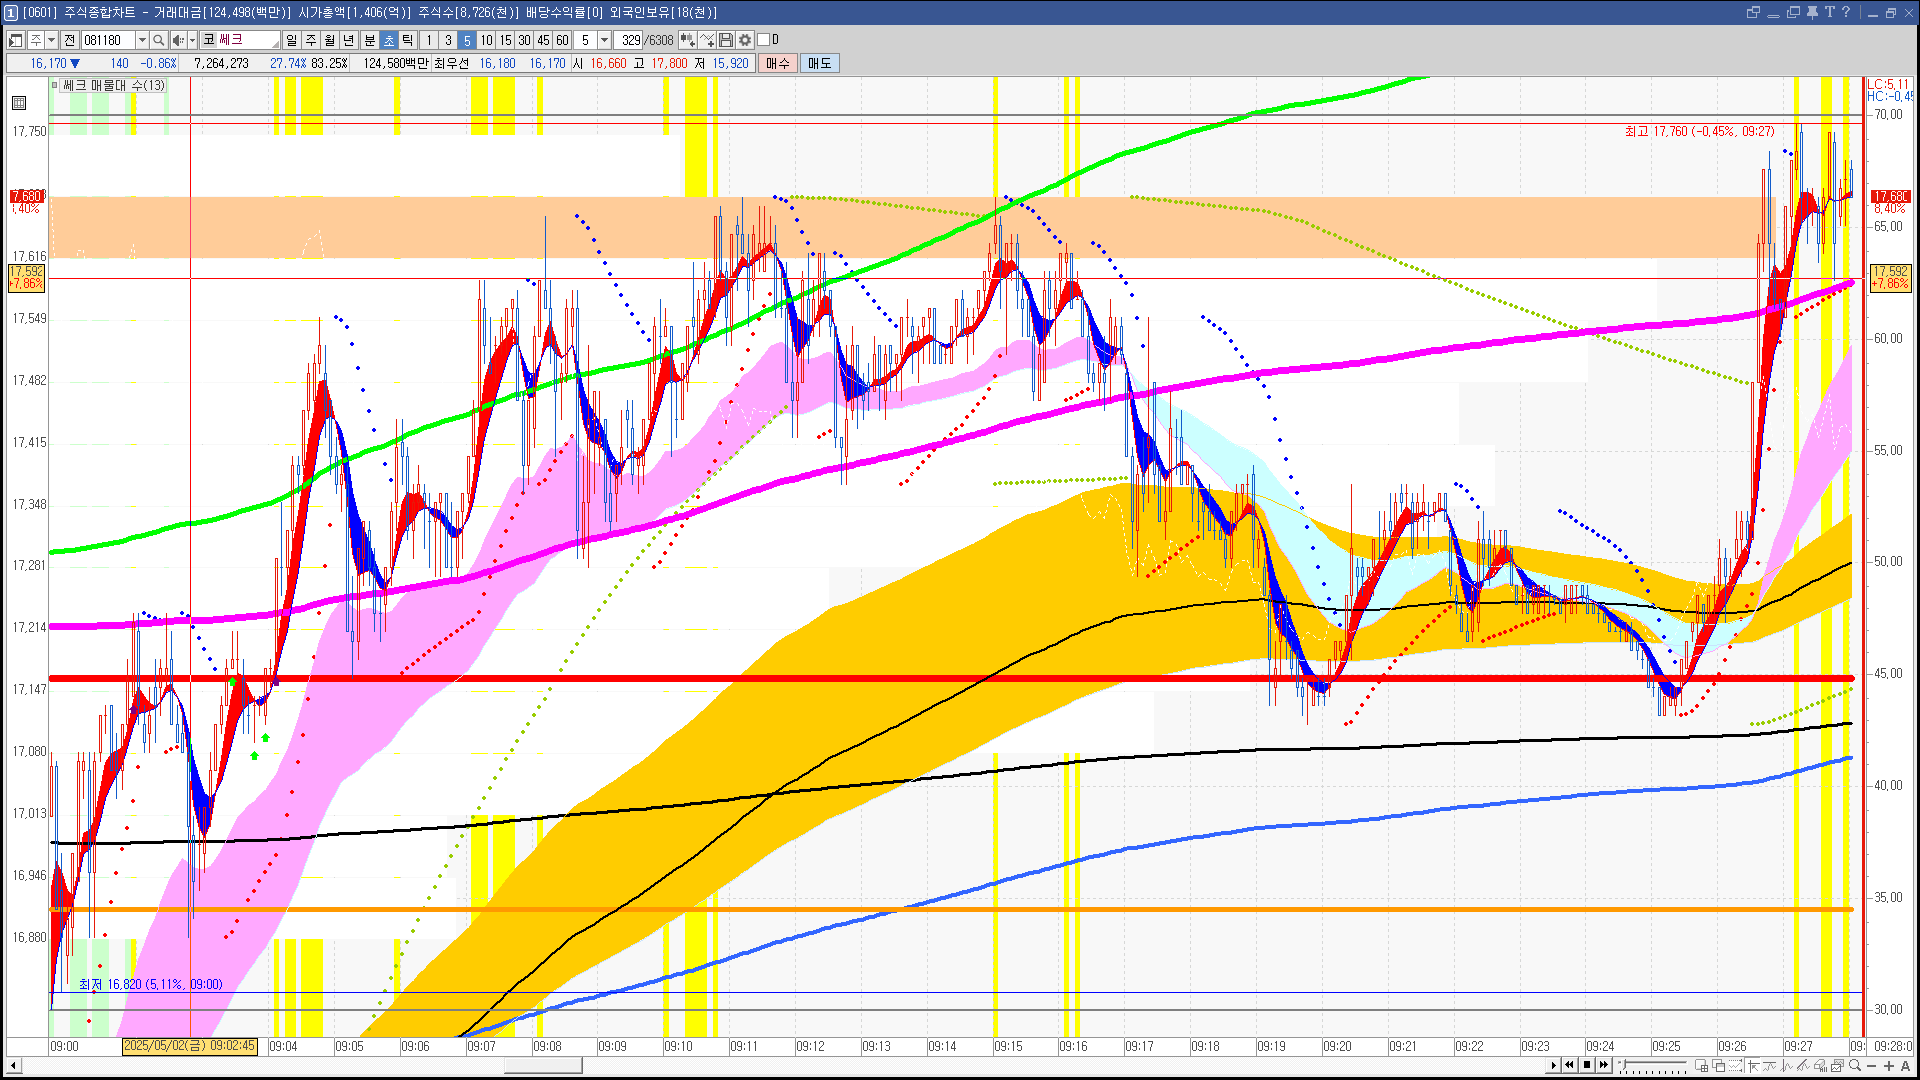Viewport: 1920px width, 1080px height.
Task: Expand the interval value 5 dropdown
Action: click(x=604, y=40)
